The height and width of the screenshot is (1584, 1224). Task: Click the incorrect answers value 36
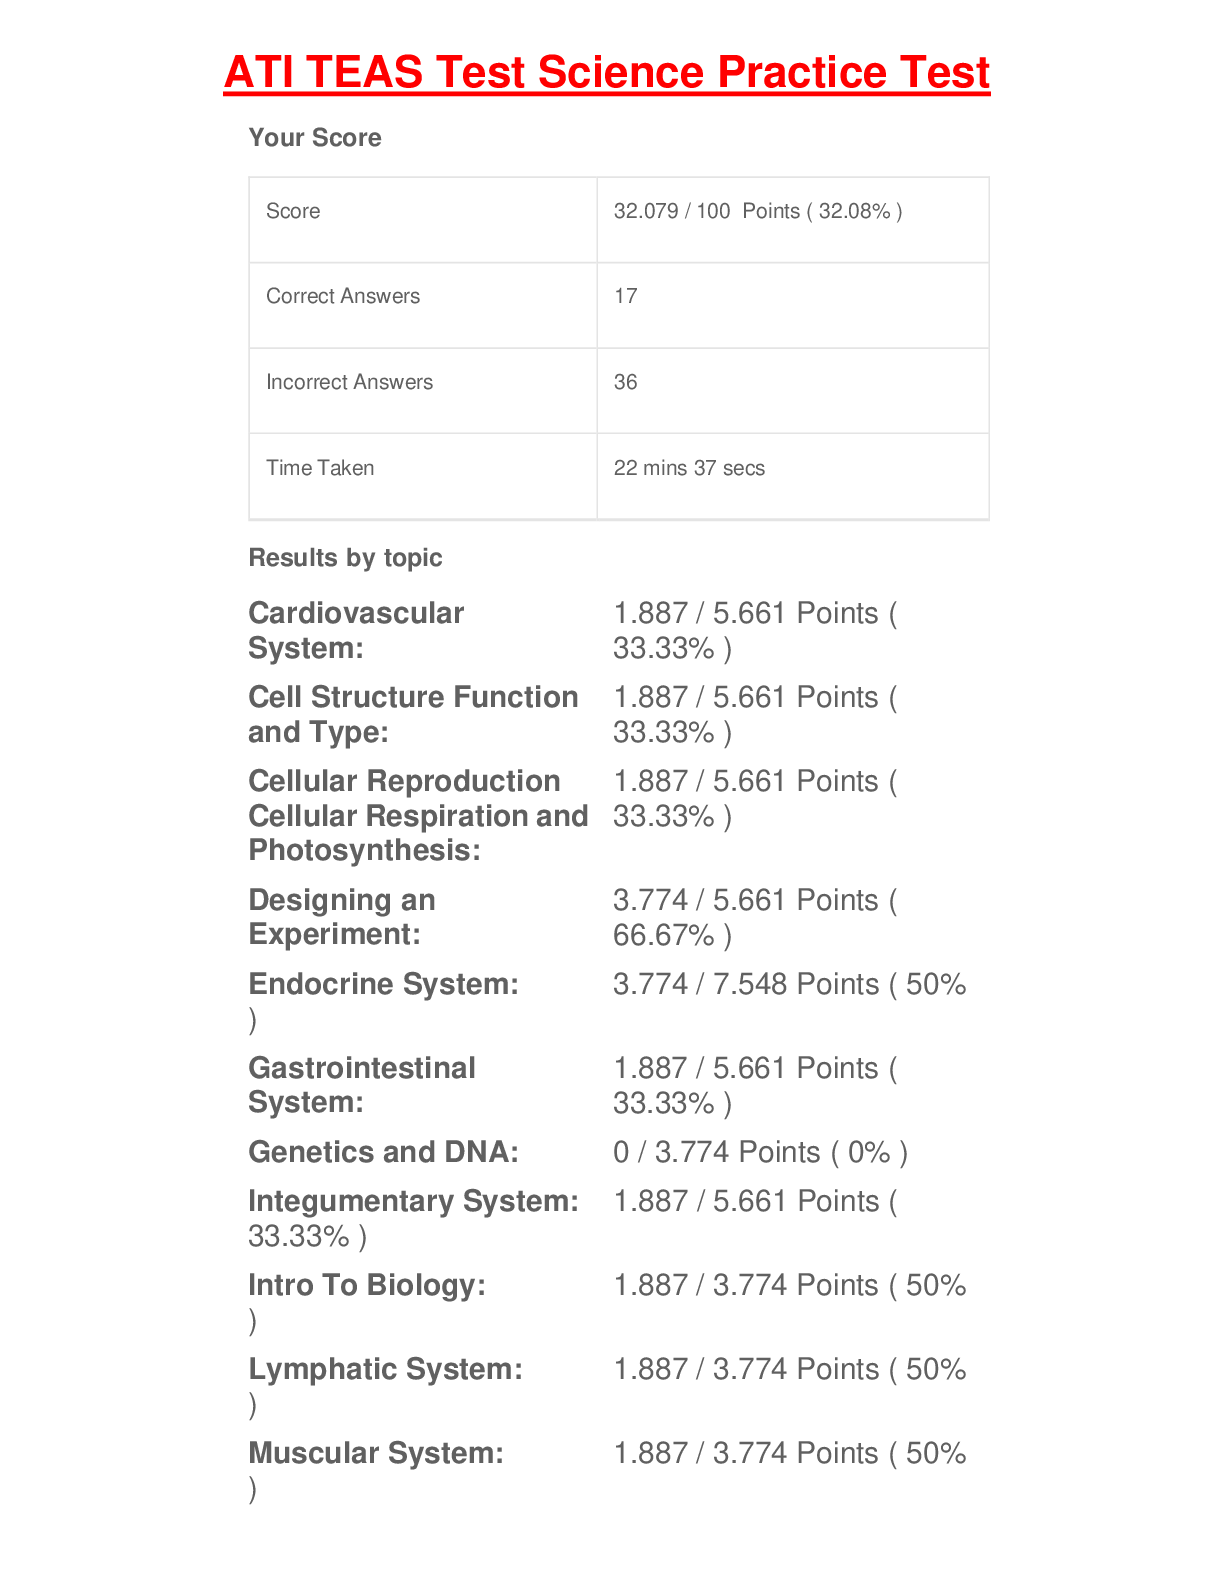click(626, 382)
